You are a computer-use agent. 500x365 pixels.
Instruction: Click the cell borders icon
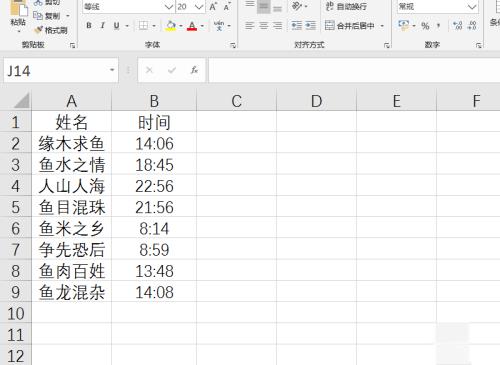143,25
